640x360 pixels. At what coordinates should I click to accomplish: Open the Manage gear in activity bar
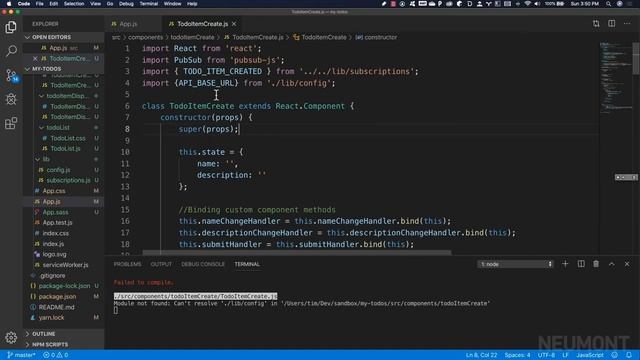pos(11,338)
